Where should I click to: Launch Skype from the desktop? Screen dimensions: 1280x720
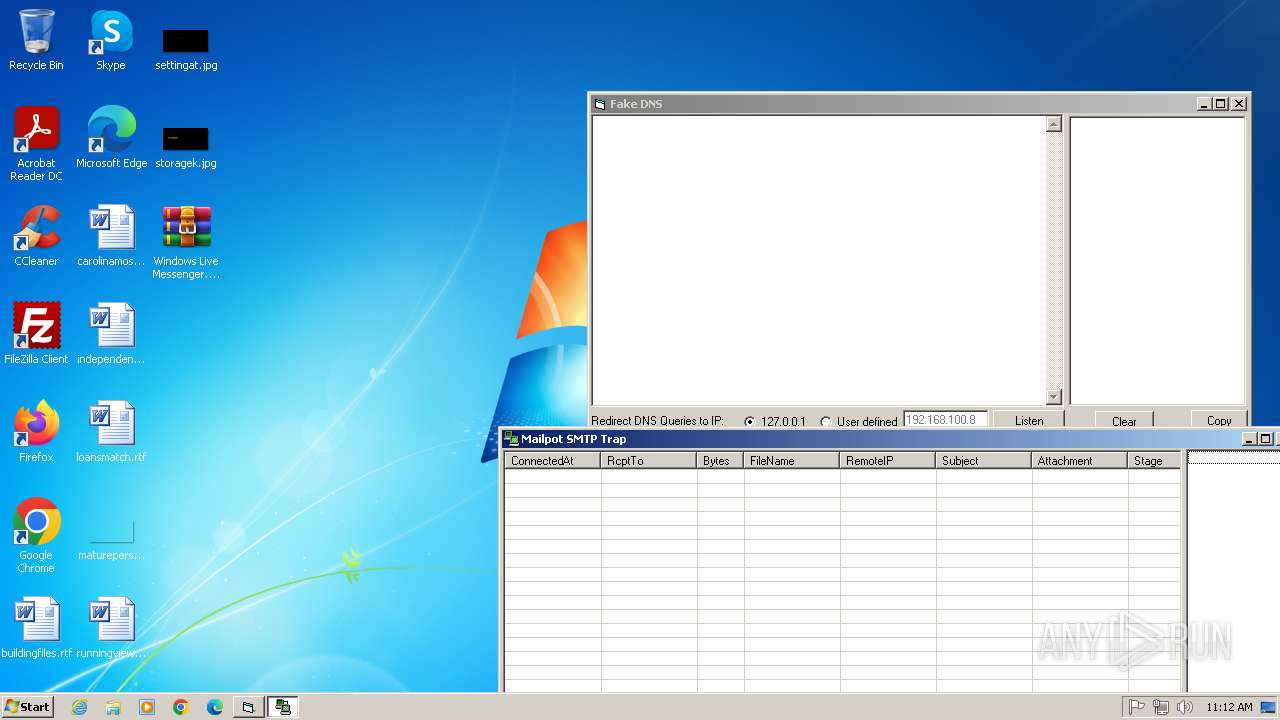click(x=111, y=40)
